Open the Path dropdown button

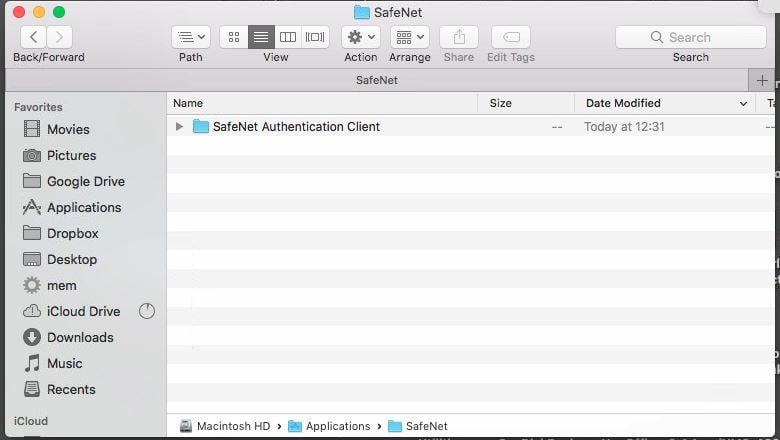191,37
